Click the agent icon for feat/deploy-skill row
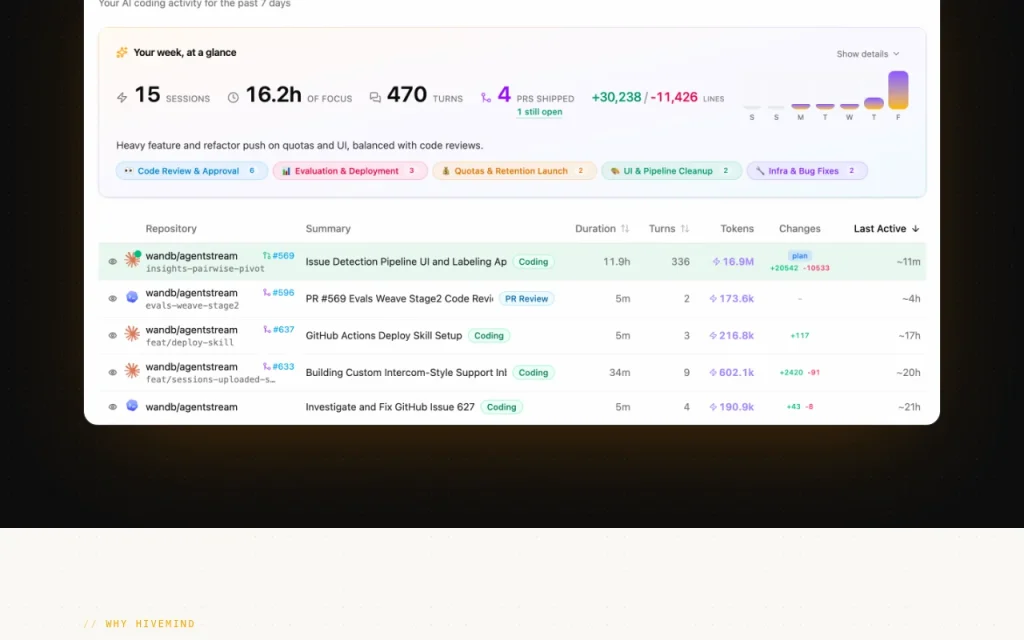This screenshot has height=640, width=1024. tap(133, 334)
